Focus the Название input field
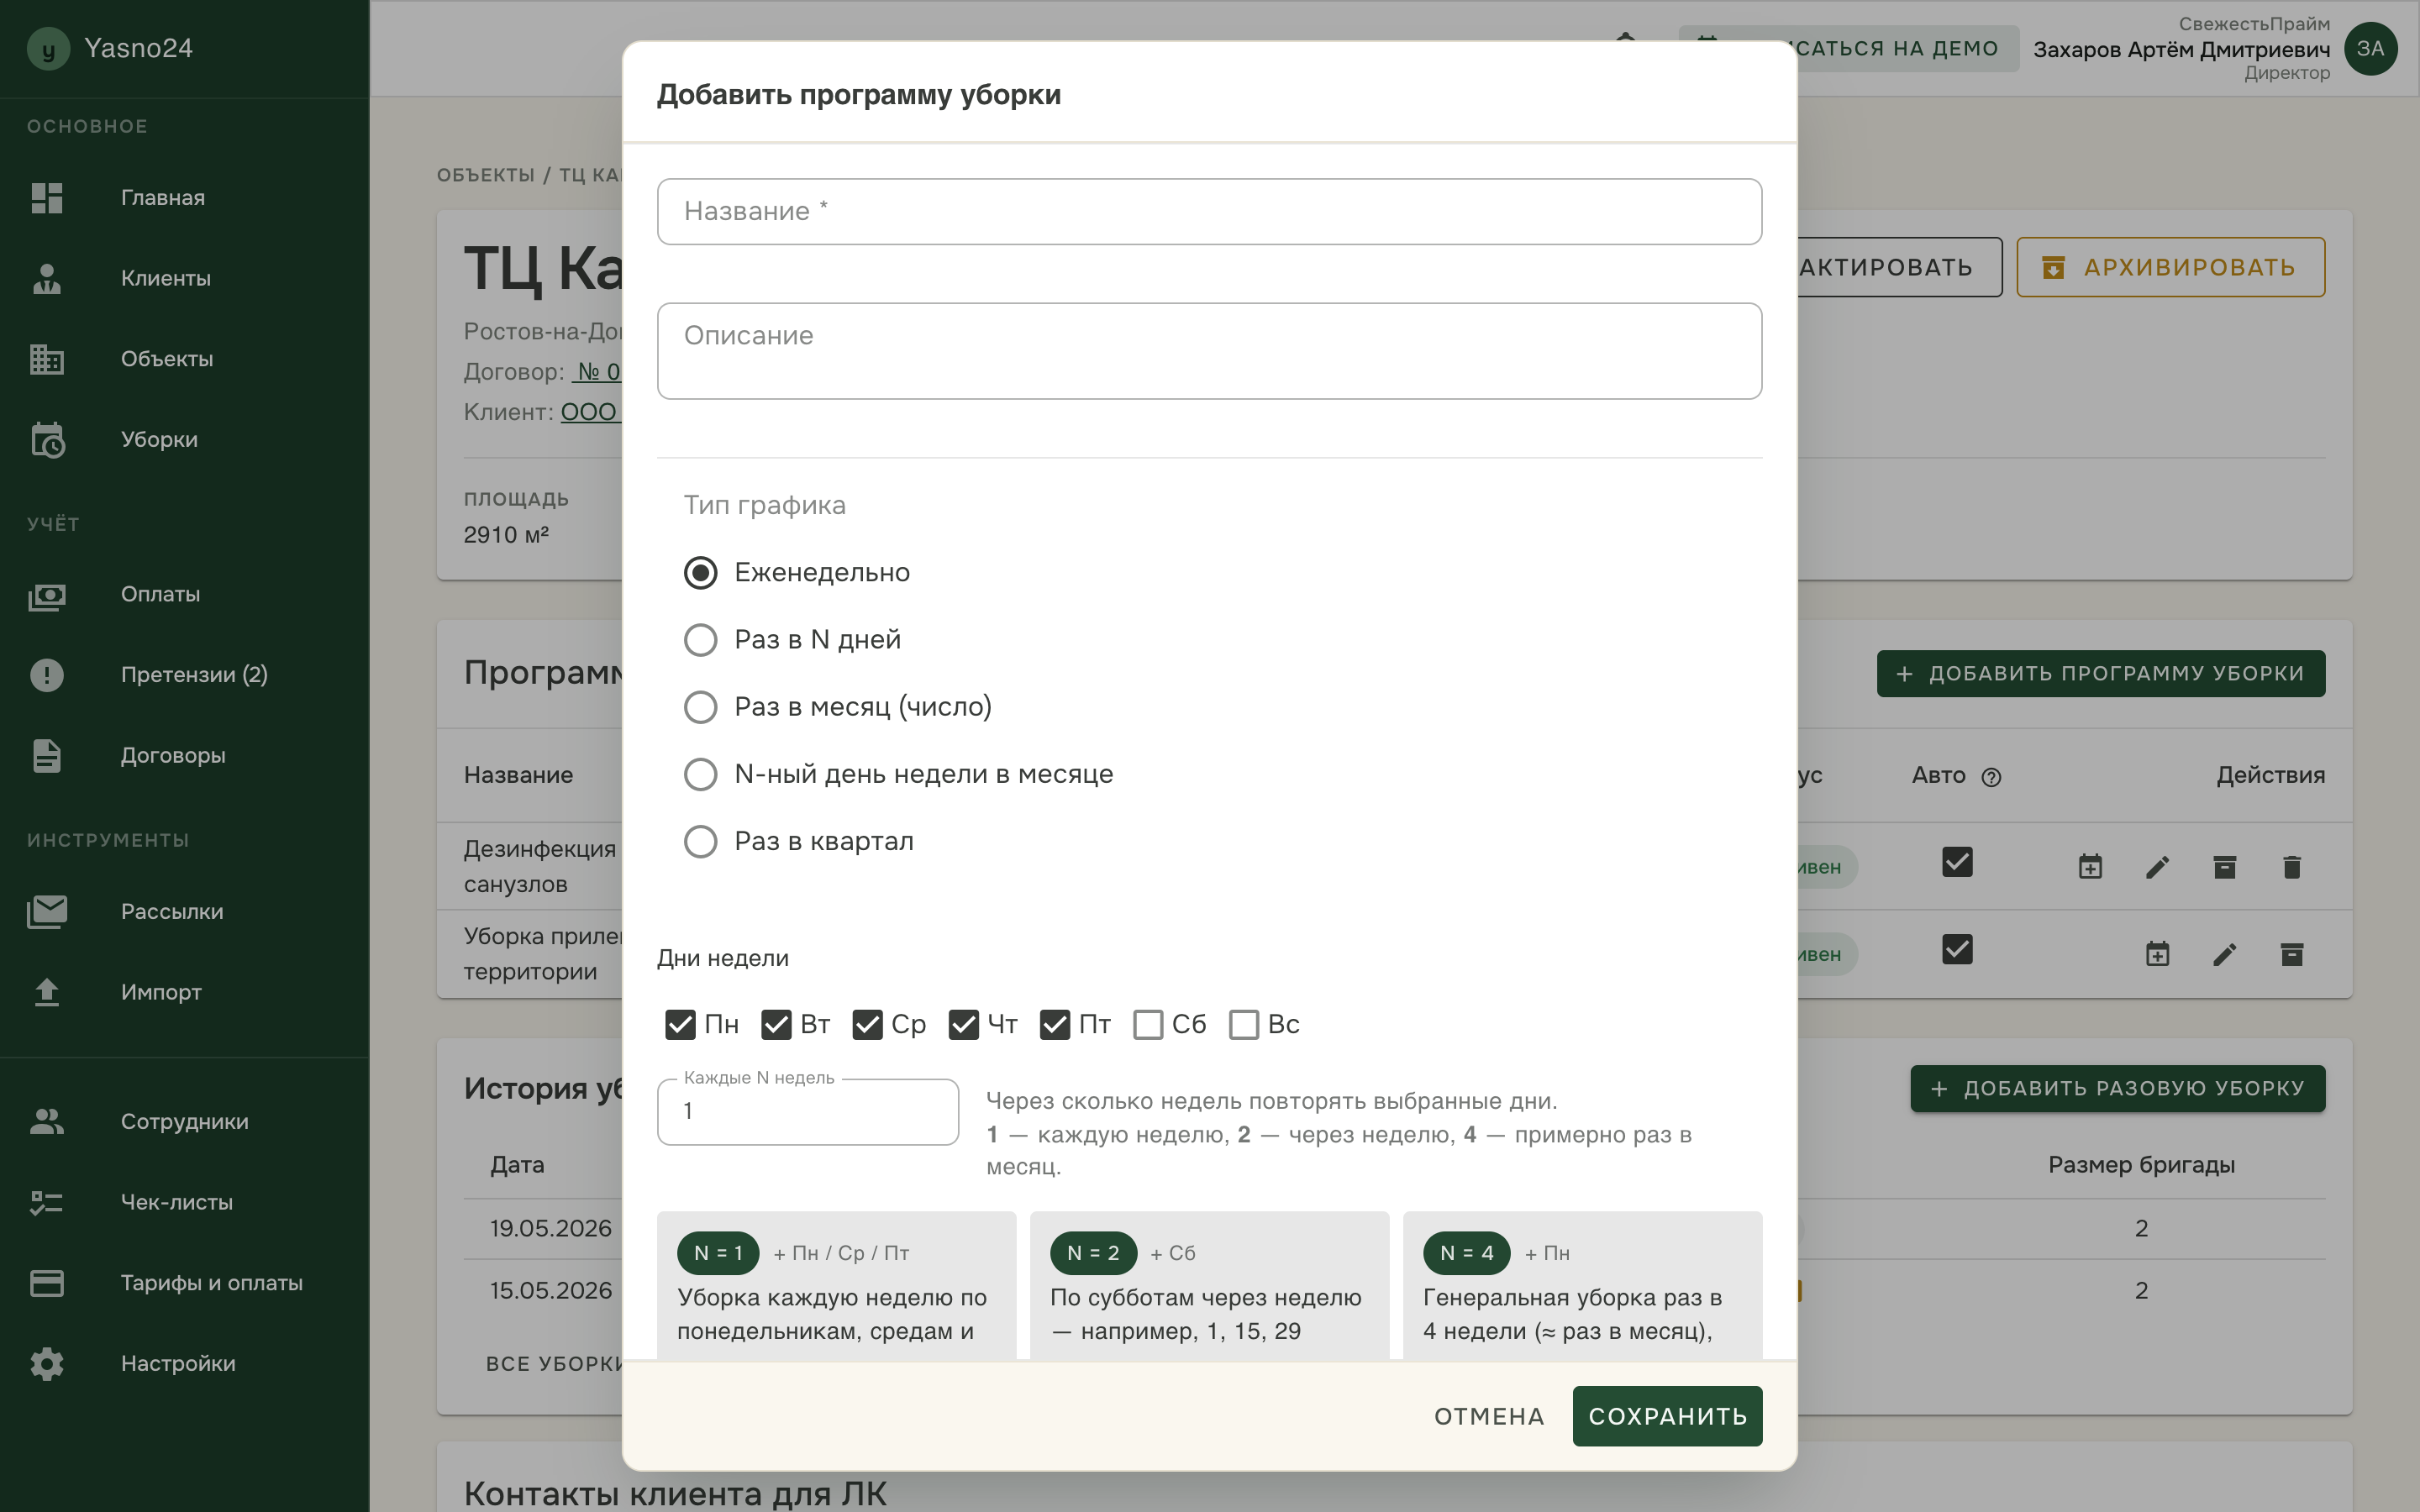 1209,212
